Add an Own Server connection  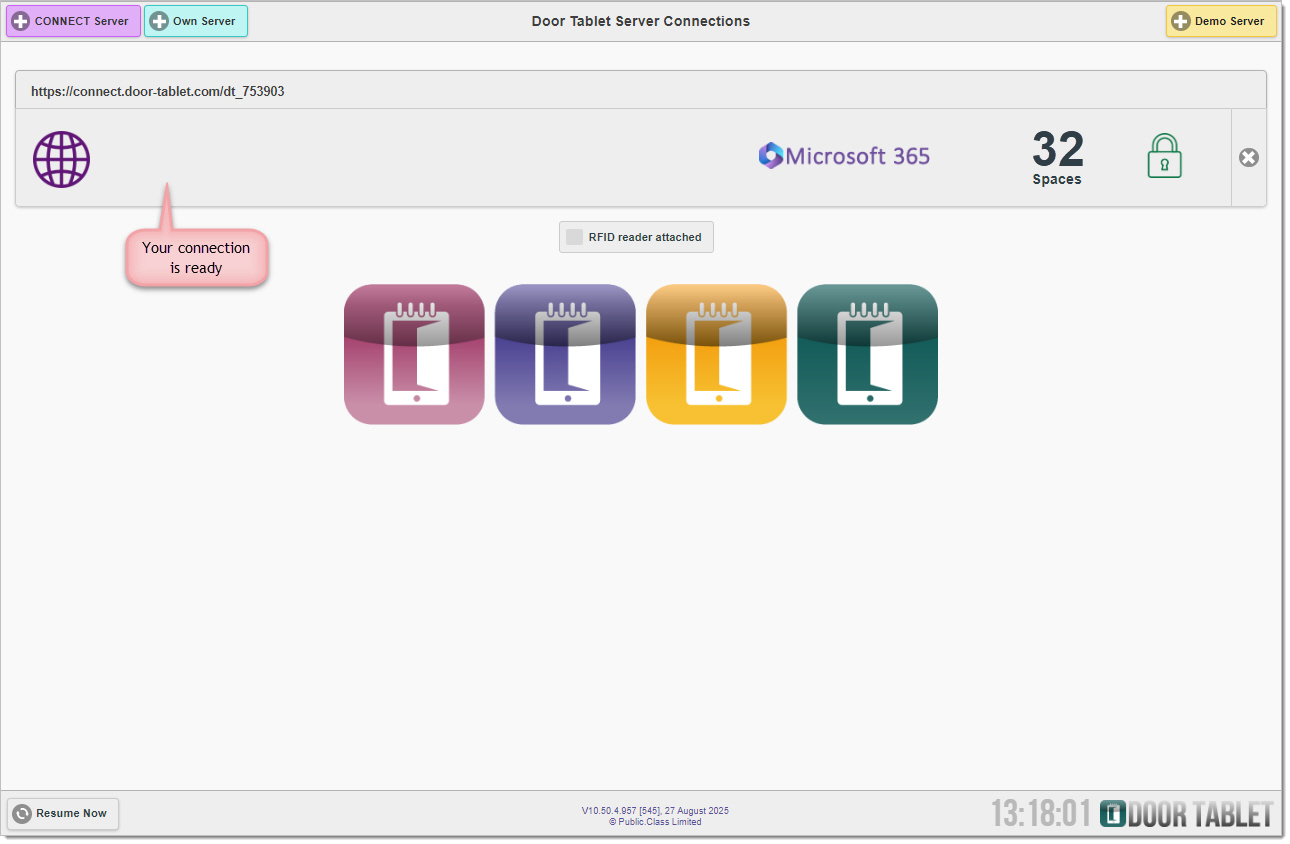(196, 21)
